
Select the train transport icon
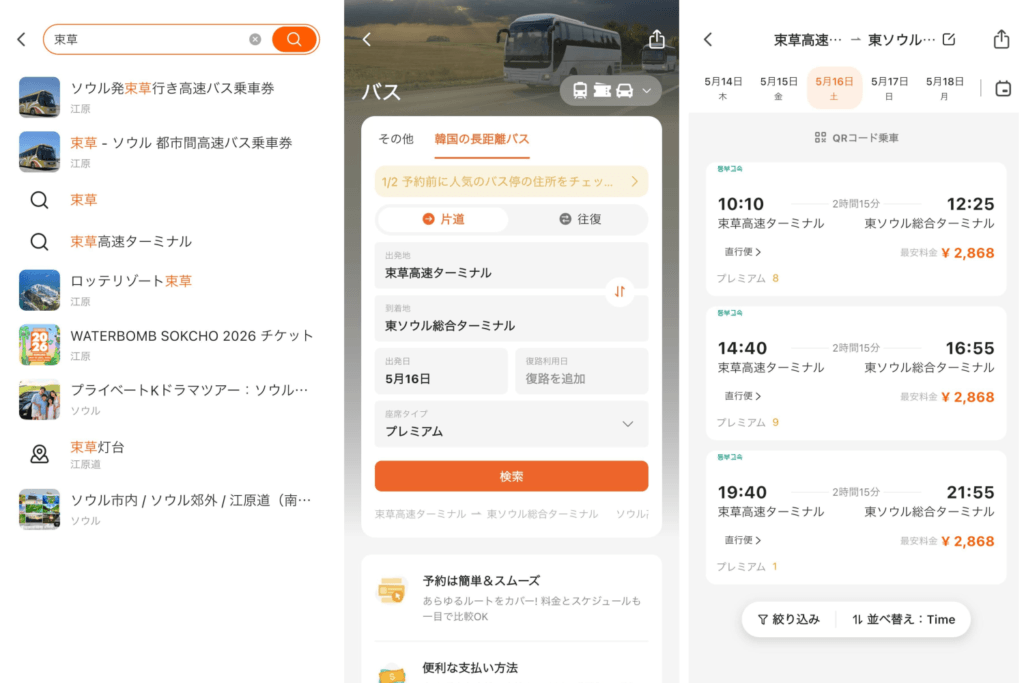pos(580,90)
